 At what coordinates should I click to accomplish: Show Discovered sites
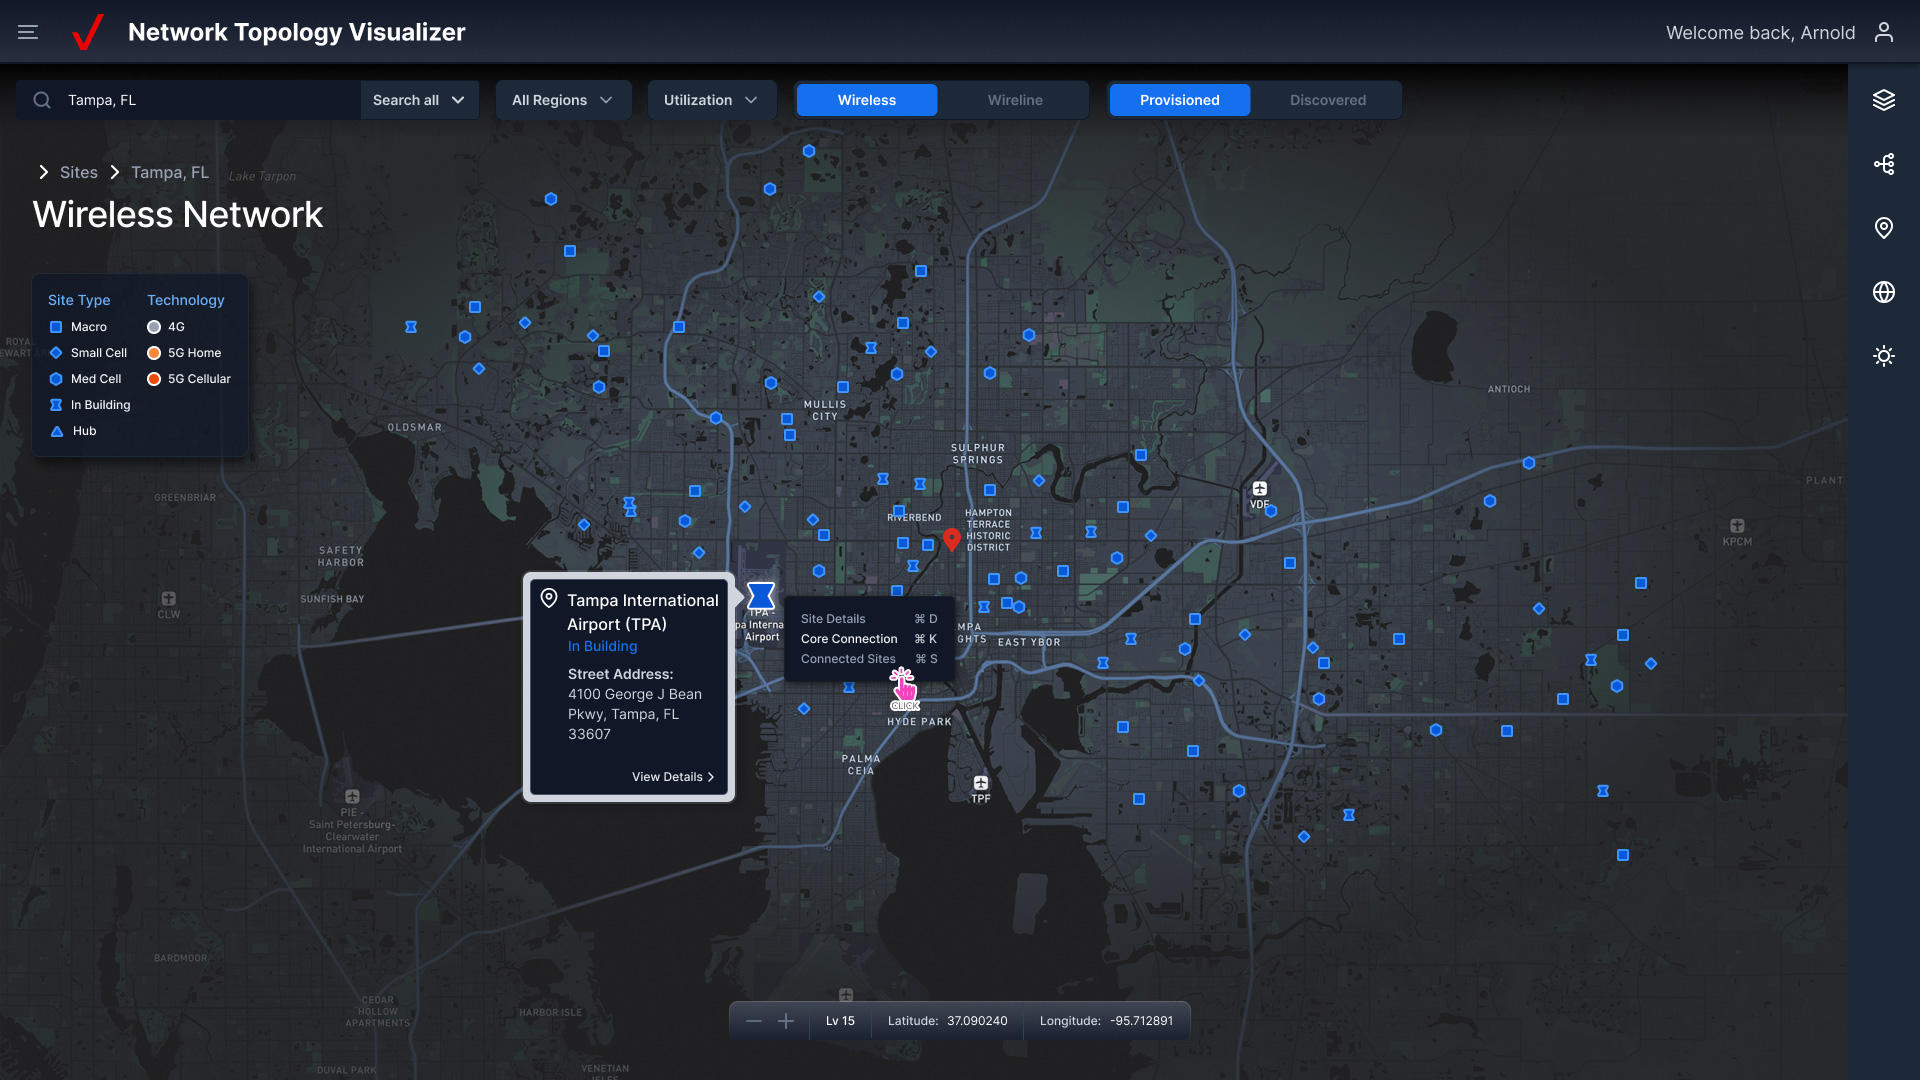(1328, 100)
